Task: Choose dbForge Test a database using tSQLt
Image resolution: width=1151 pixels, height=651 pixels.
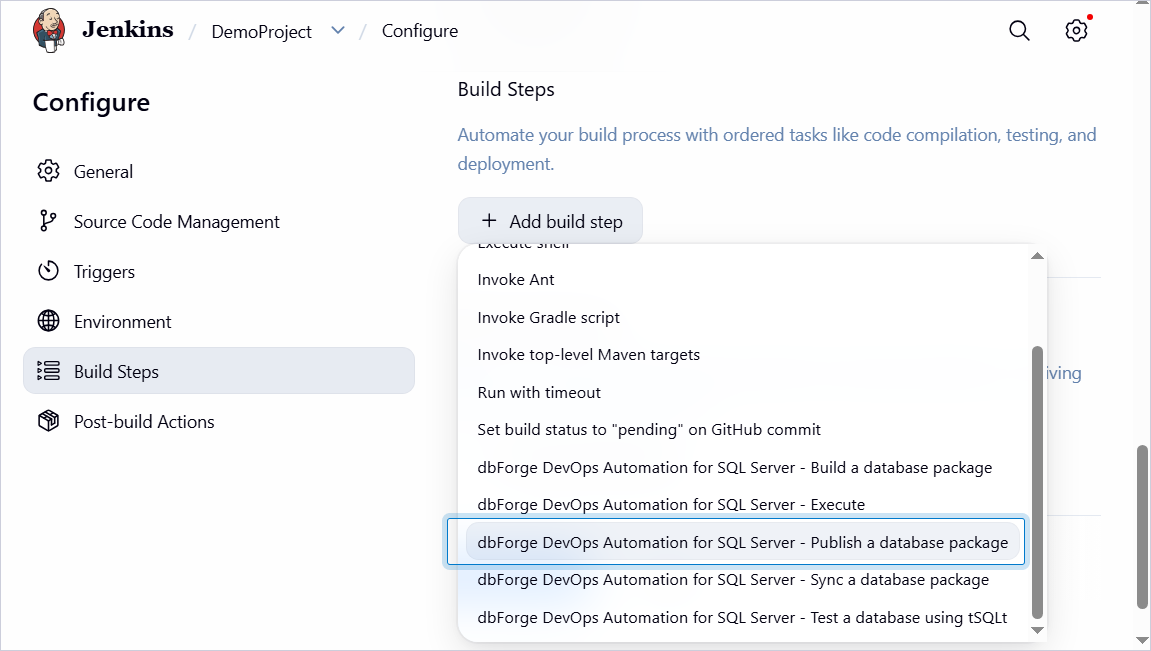Action: [744, 617]
